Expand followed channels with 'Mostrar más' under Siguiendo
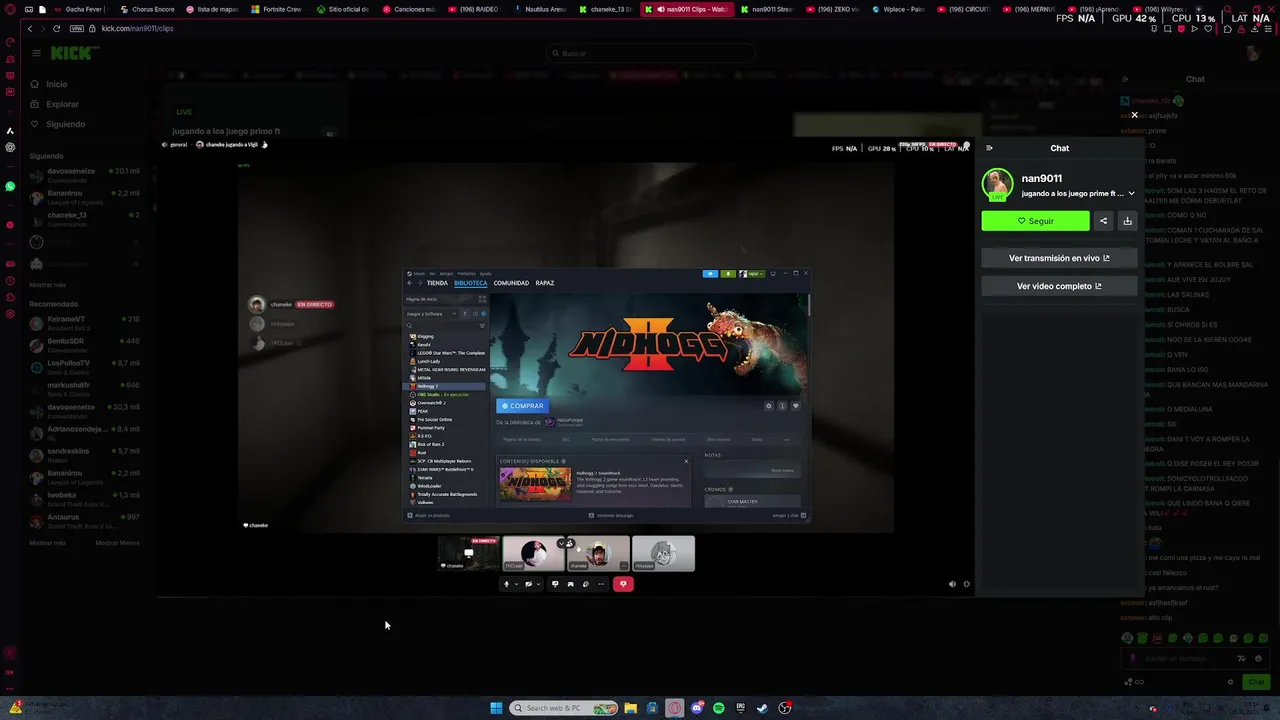The width and height of the screenshot is (1280, 720). 48,285
